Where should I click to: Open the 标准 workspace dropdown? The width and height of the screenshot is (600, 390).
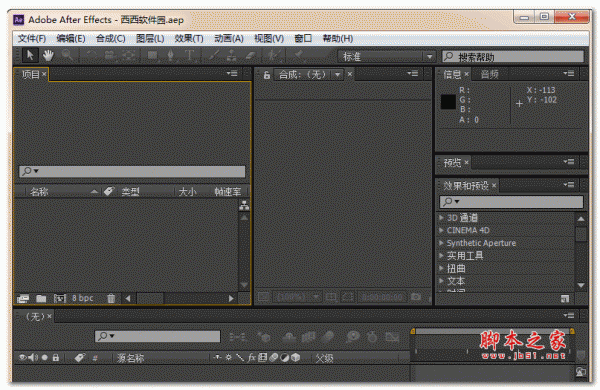386,57
